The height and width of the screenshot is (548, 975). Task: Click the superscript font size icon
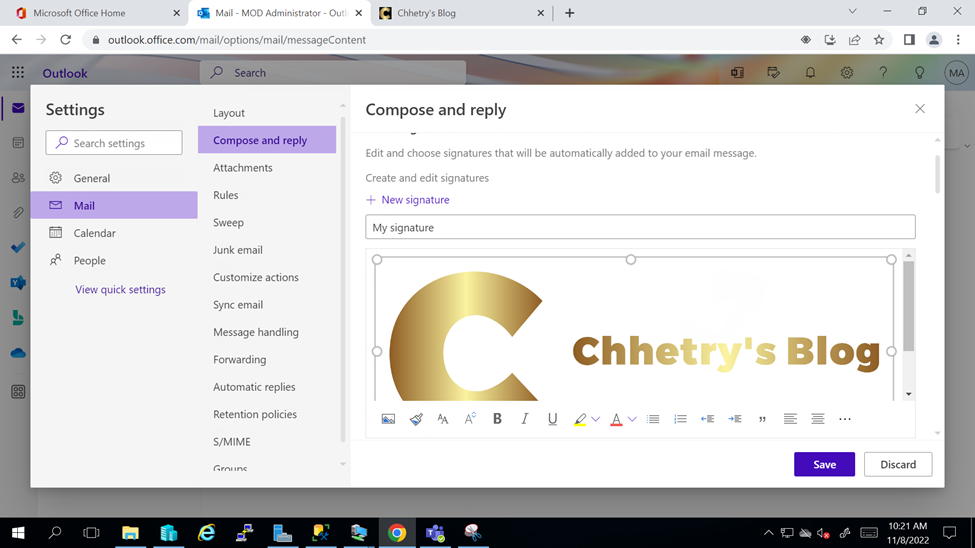[470, 419]
